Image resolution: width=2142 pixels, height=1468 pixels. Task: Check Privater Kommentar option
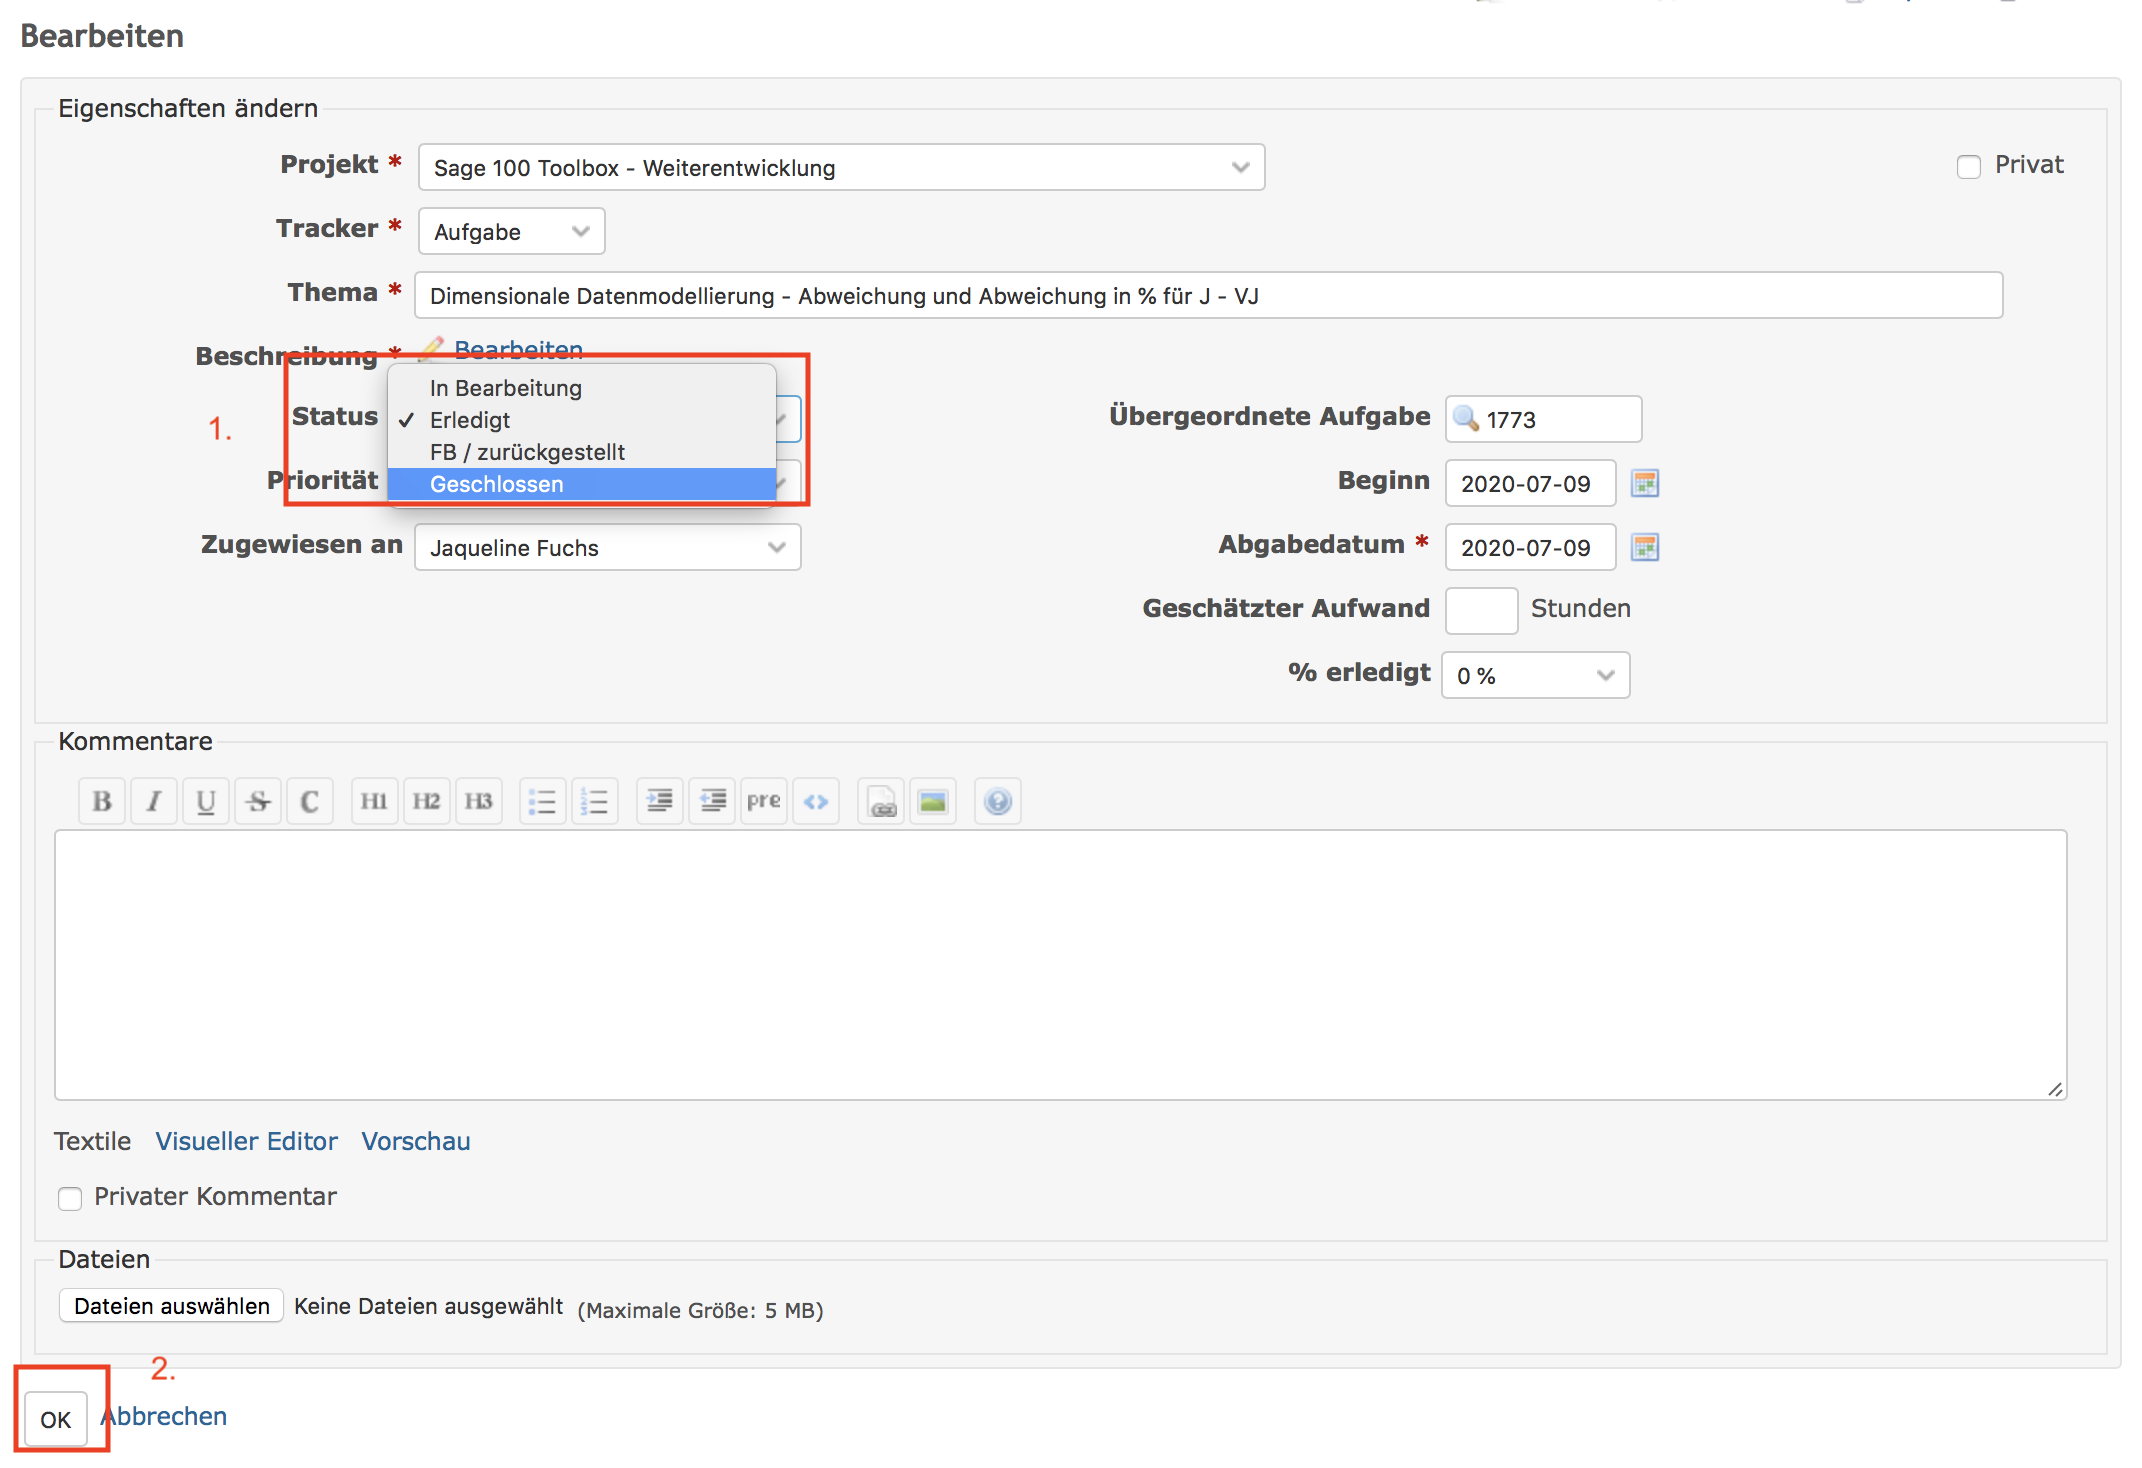pyautogui.click(x=70, y=1198)
